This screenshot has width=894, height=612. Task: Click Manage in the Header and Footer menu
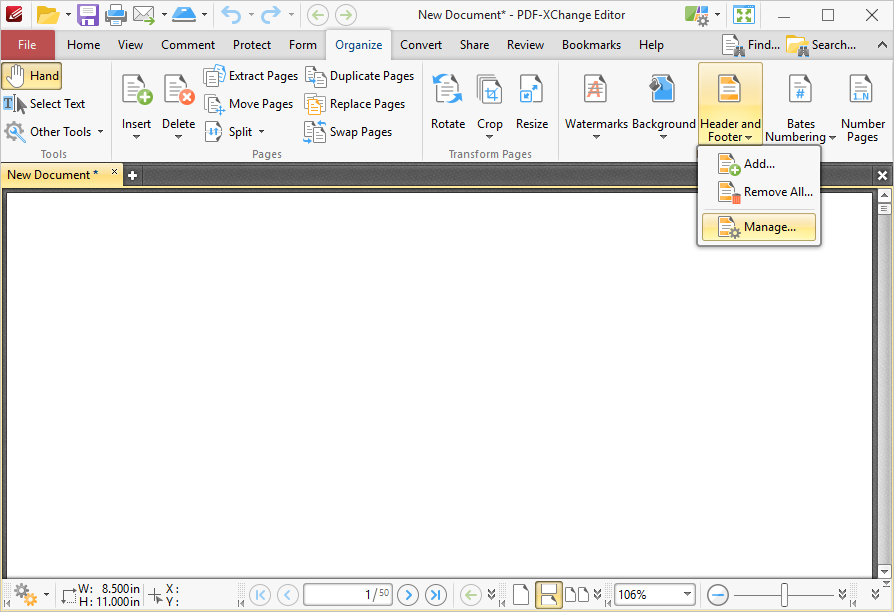767,227
